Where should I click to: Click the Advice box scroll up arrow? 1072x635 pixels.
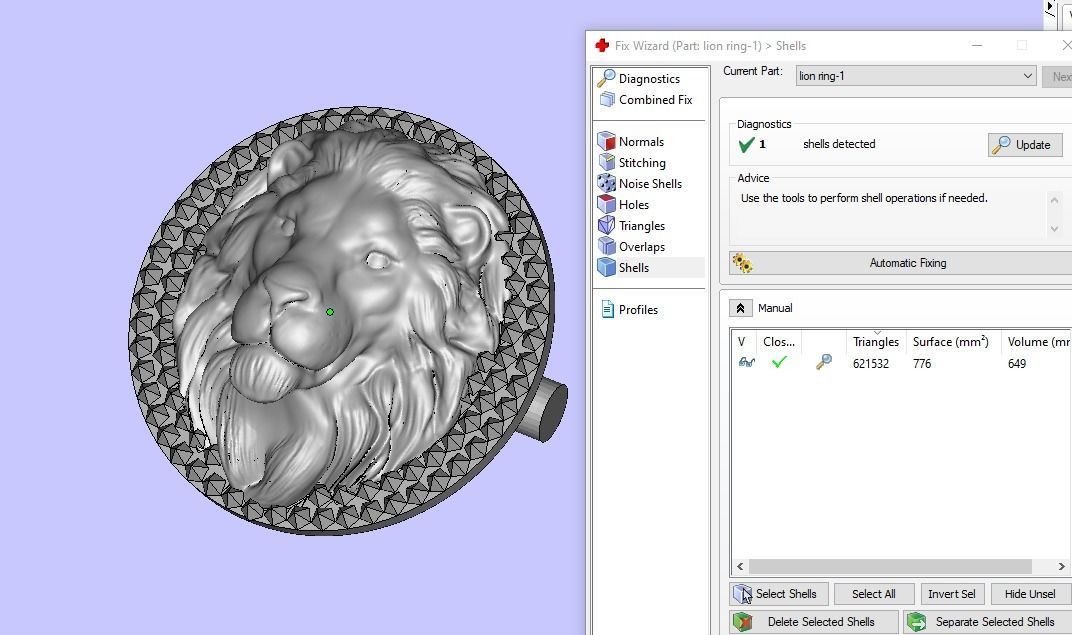coord(1054,200)
